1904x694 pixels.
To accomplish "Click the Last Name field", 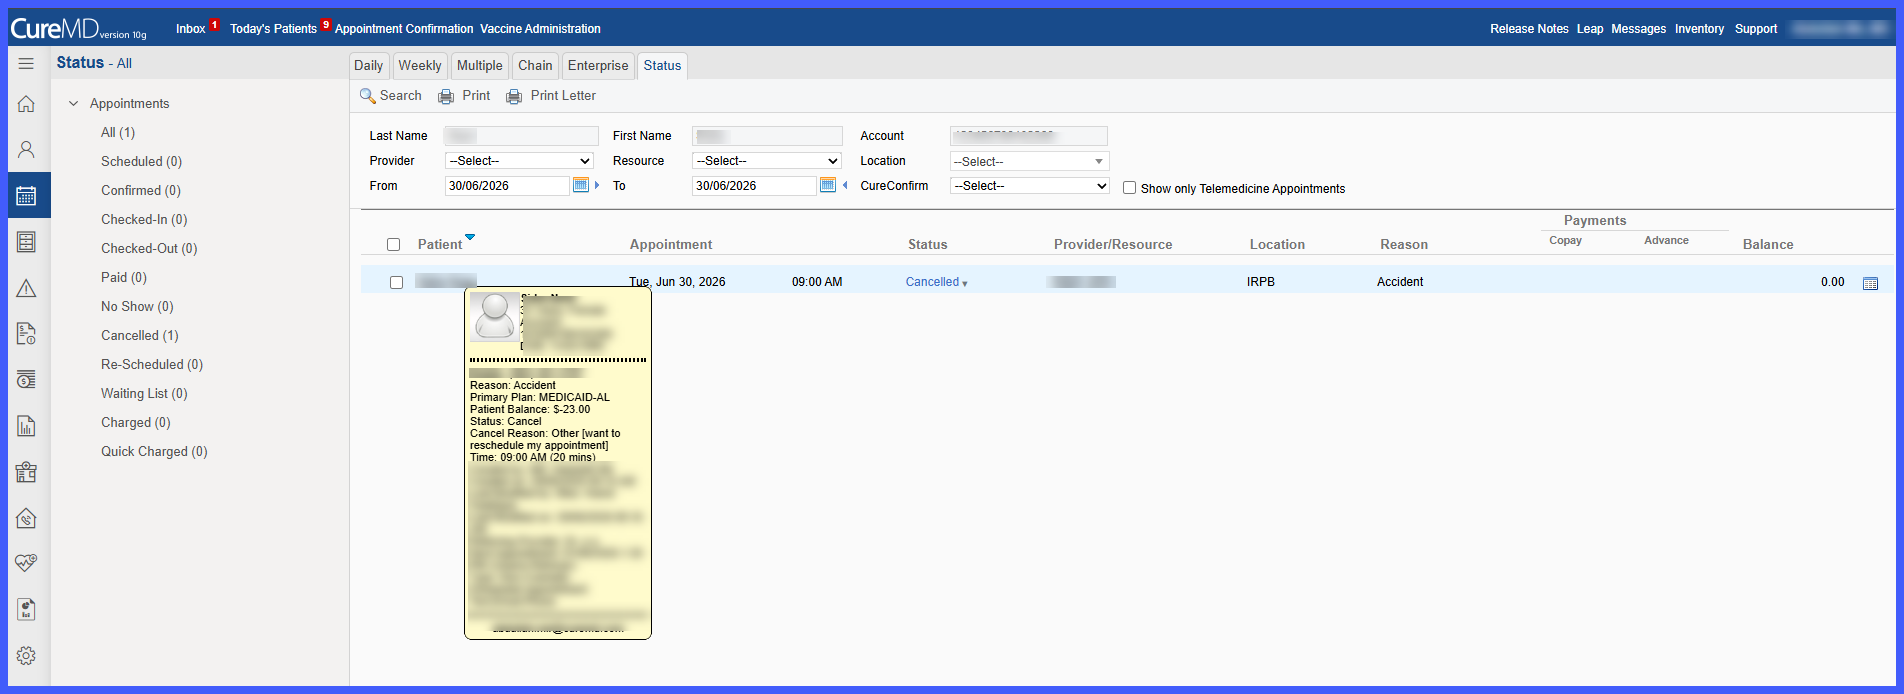I will click(521, 136).
